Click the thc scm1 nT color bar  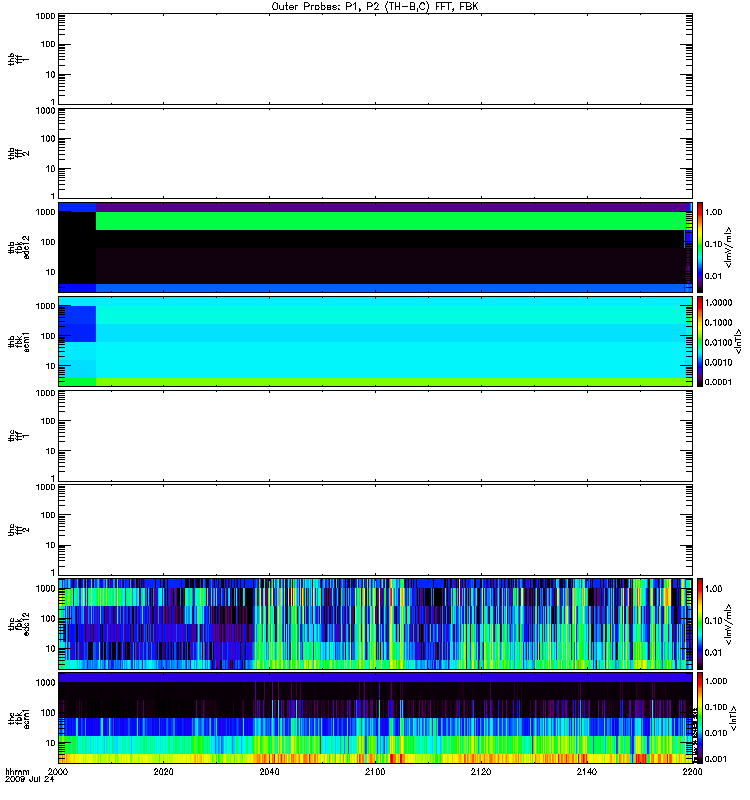pos(700,718)
